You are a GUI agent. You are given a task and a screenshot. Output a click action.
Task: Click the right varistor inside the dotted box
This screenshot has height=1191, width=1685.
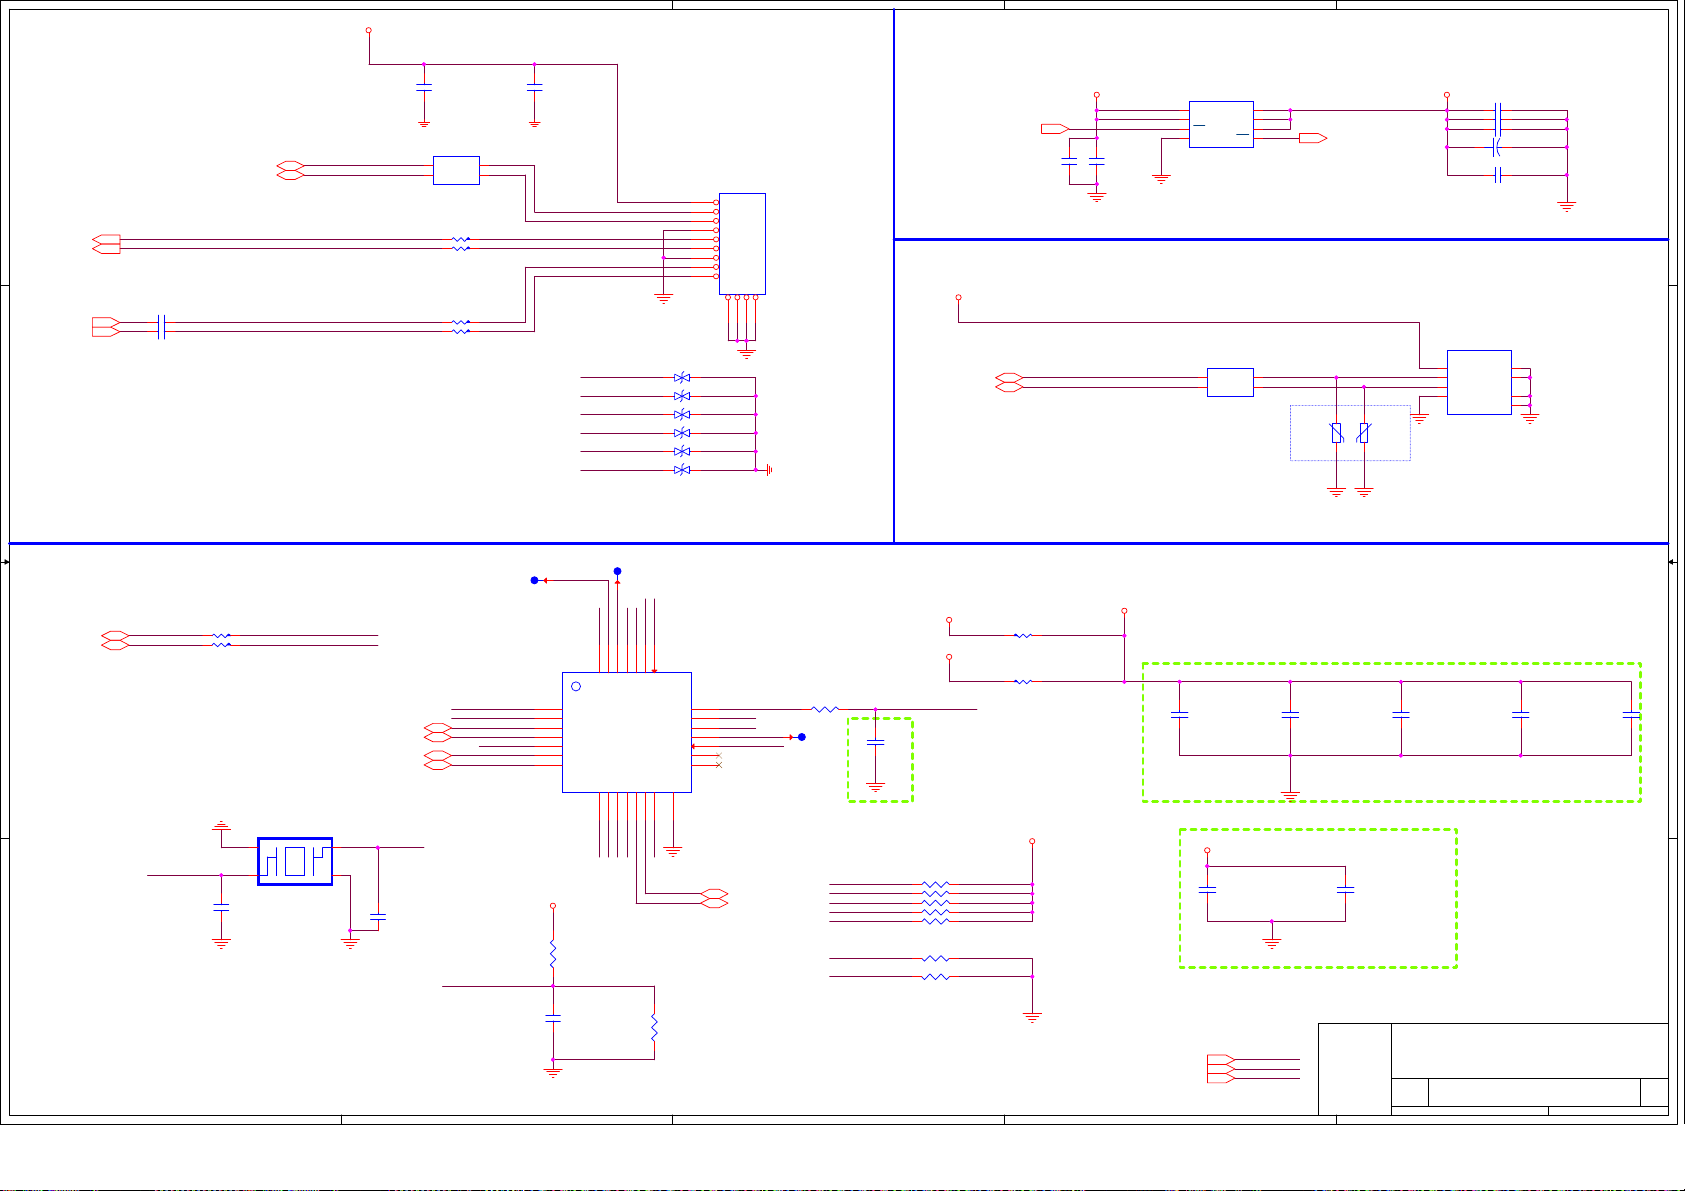1364,433
